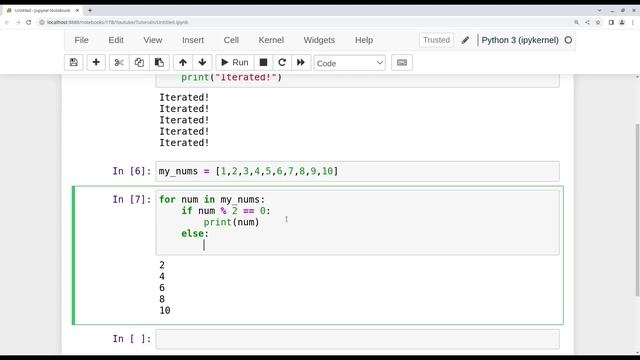Select the Untitled Jupyter Notebook tab

coord(42,10)
